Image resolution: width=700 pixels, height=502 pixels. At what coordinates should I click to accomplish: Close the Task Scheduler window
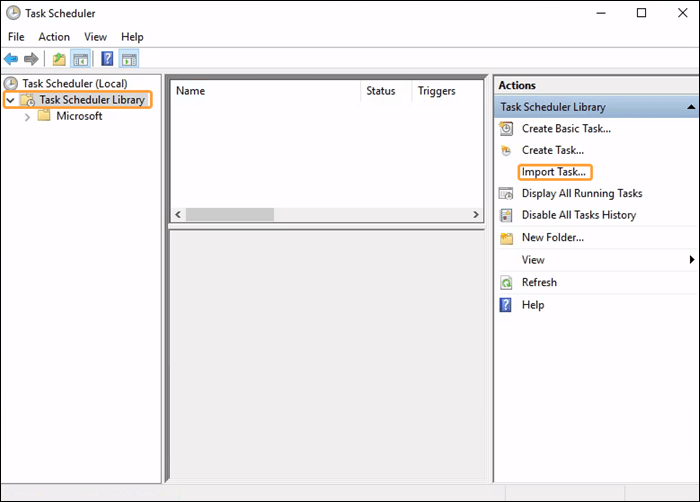click(x=683, y=13)
